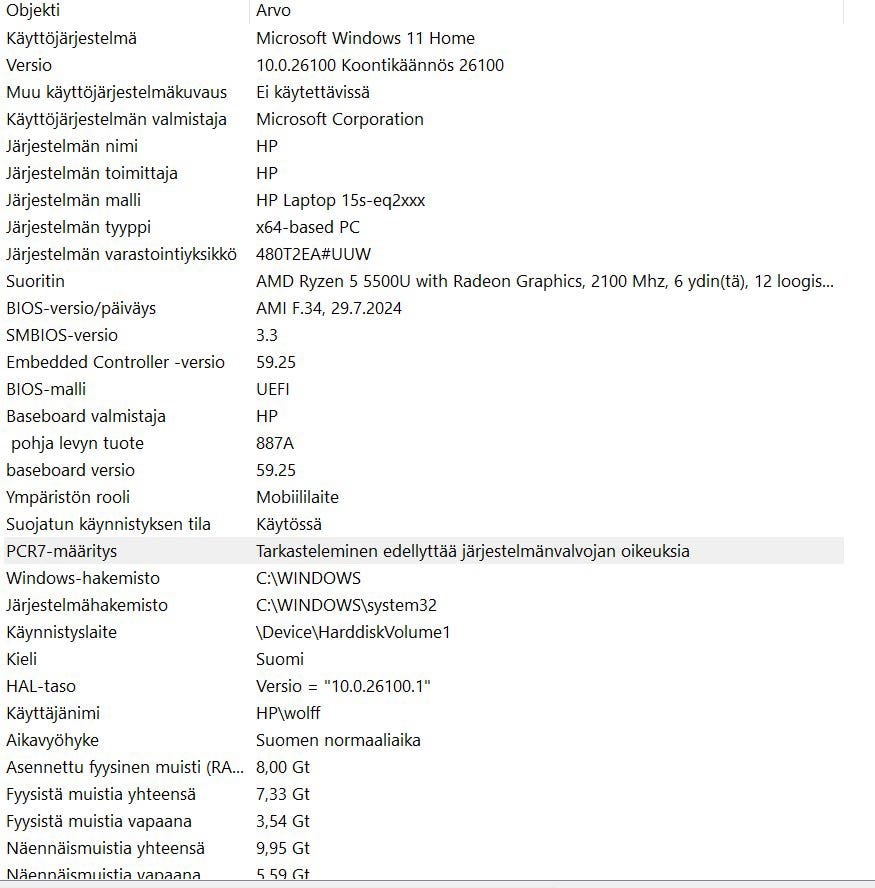This screenshot has height=888, width=875.
Task: Click the value HP Laptop 15s-eq2xxx
Action: (x=340, y=200)
